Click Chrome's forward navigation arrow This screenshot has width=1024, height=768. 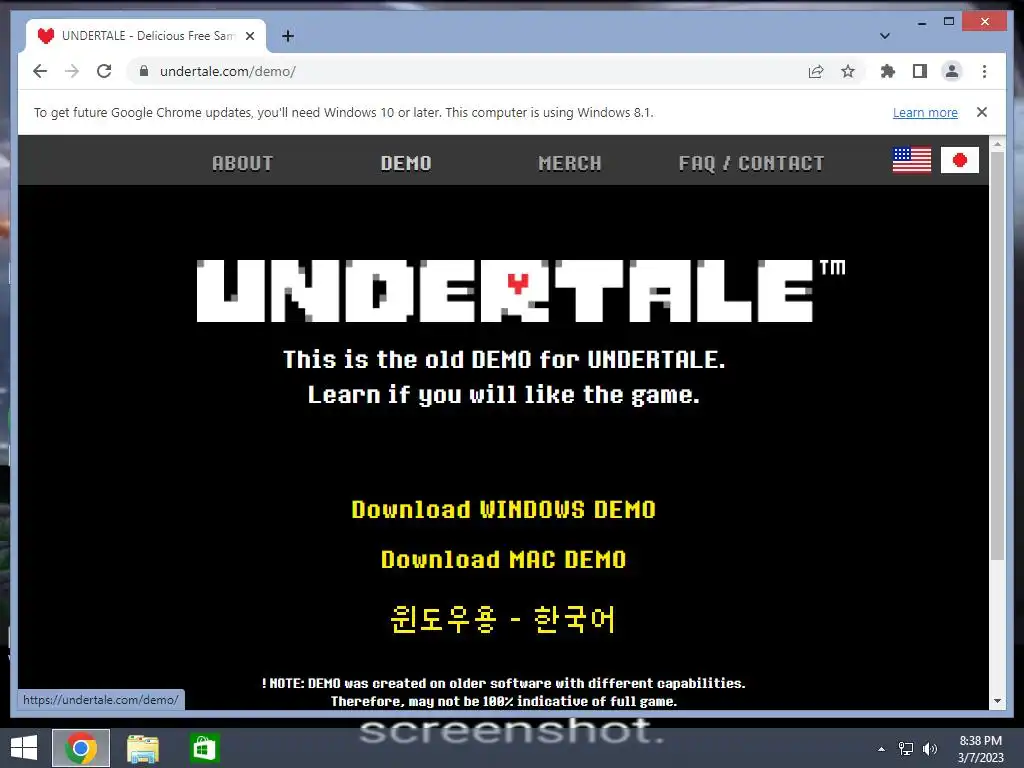(x=72, y=71)
